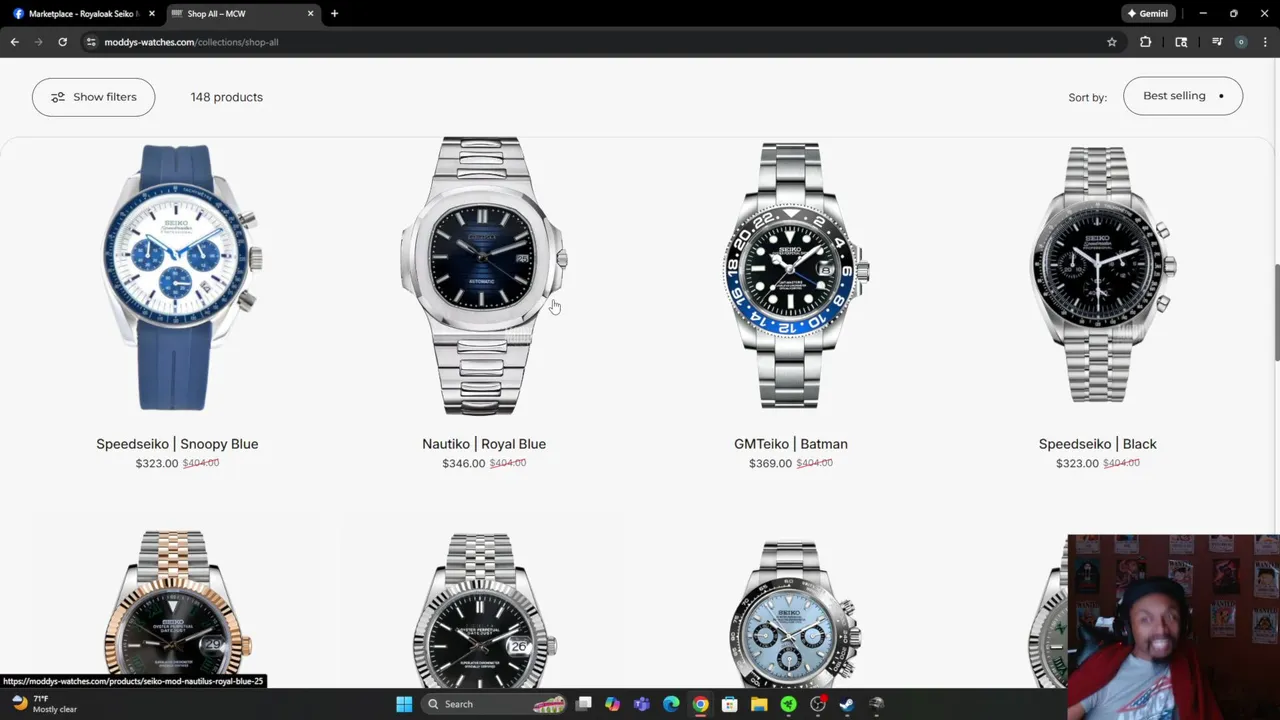Open Task View on the taskbar
Screen dimensions: 1280x720
584,704
